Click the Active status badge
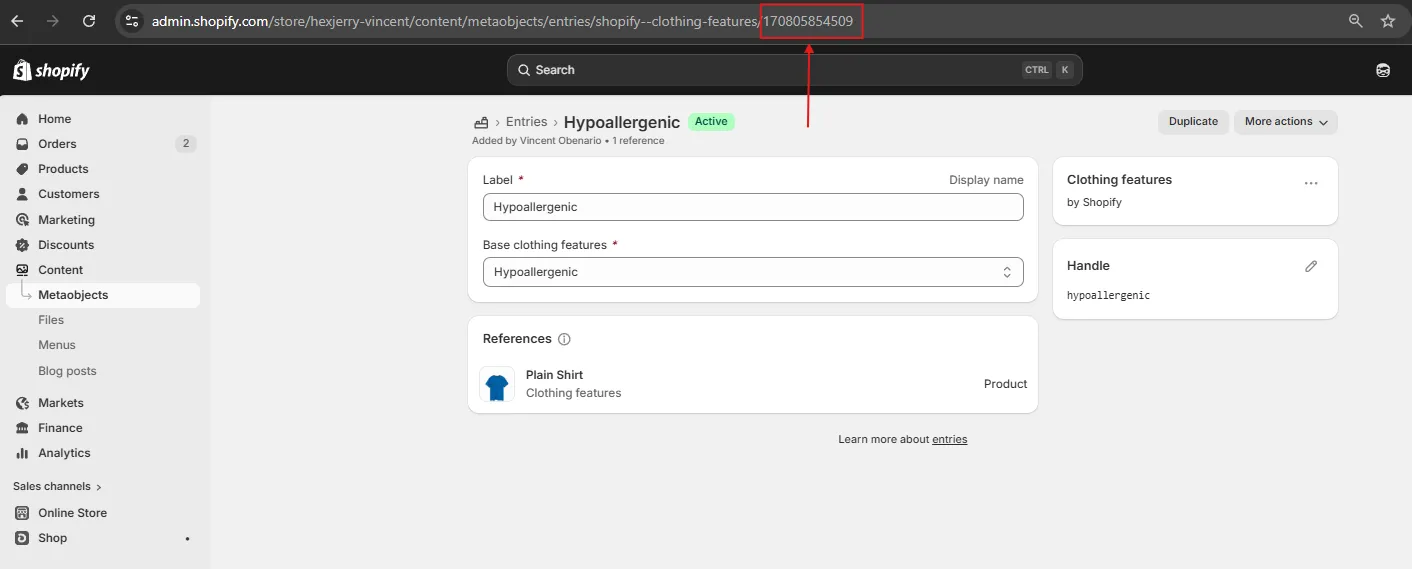Screen dimensions: 1412x569 click(711, 121)
